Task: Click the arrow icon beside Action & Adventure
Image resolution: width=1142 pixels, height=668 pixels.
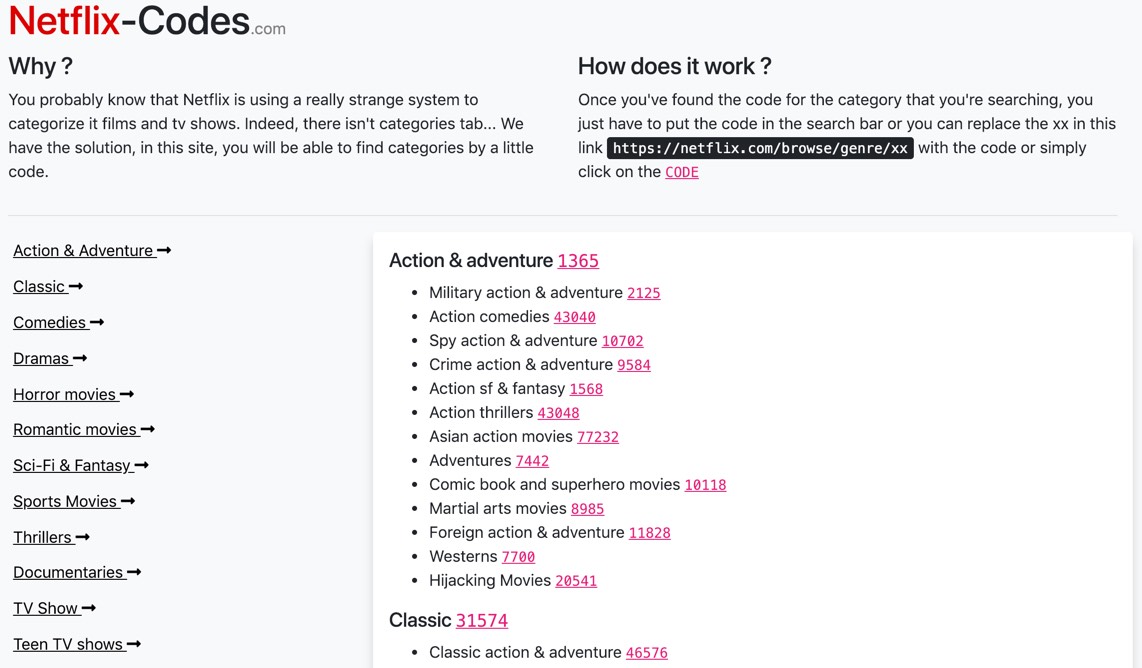Action: pos(164,251)
